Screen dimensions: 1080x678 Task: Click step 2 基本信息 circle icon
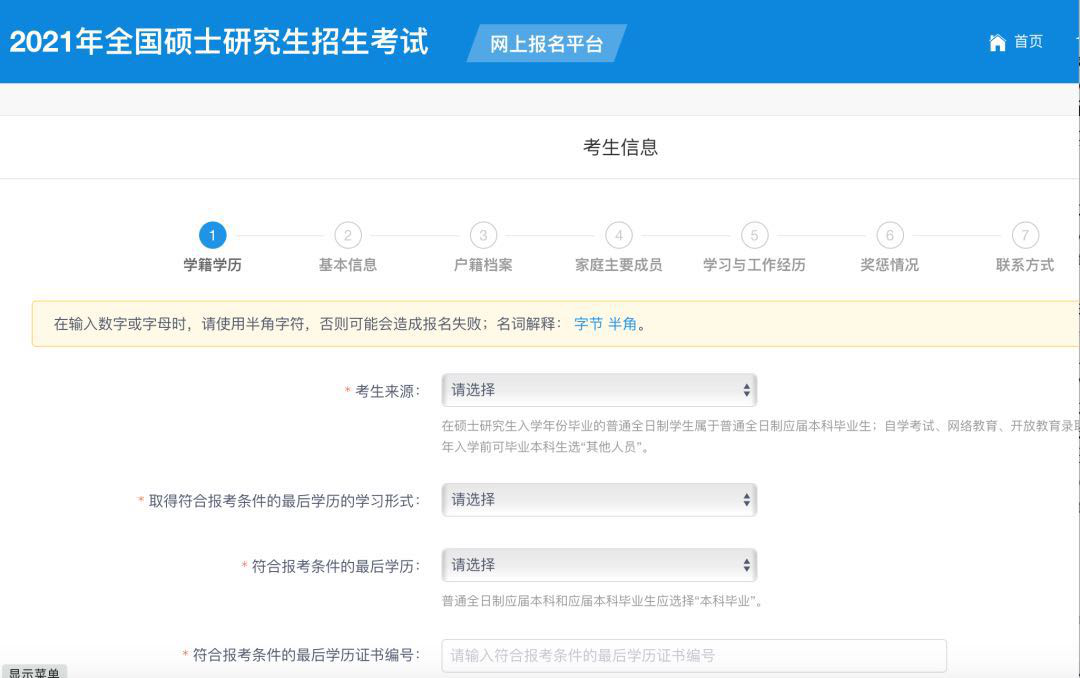[347, 237]
